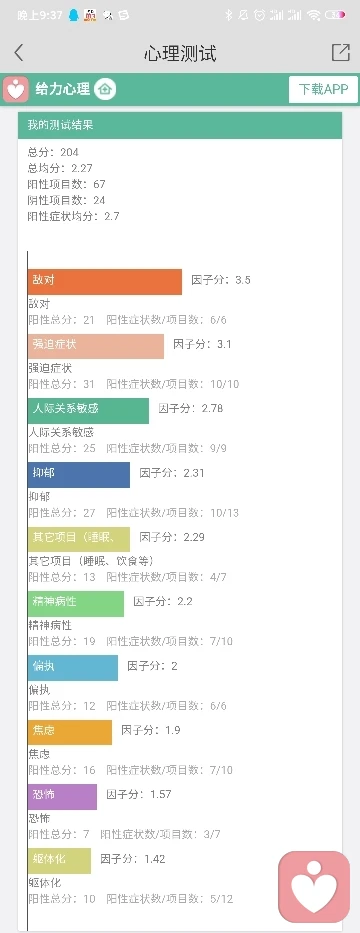Tap the back arrow icon
Screen dimensions: 360x933
(x=18, y=52)
